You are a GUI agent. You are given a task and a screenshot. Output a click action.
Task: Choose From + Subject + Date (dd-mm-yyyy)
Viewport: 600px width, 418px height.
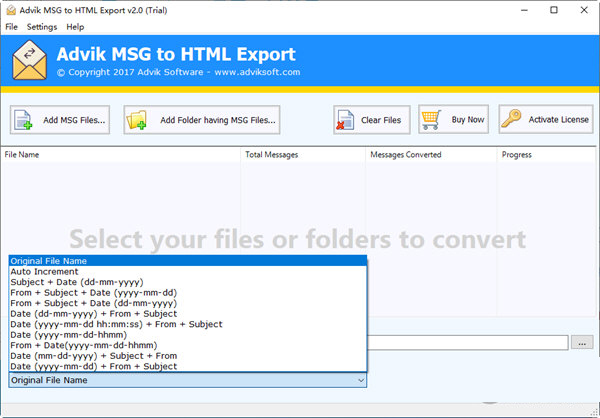tap(188, 303)
